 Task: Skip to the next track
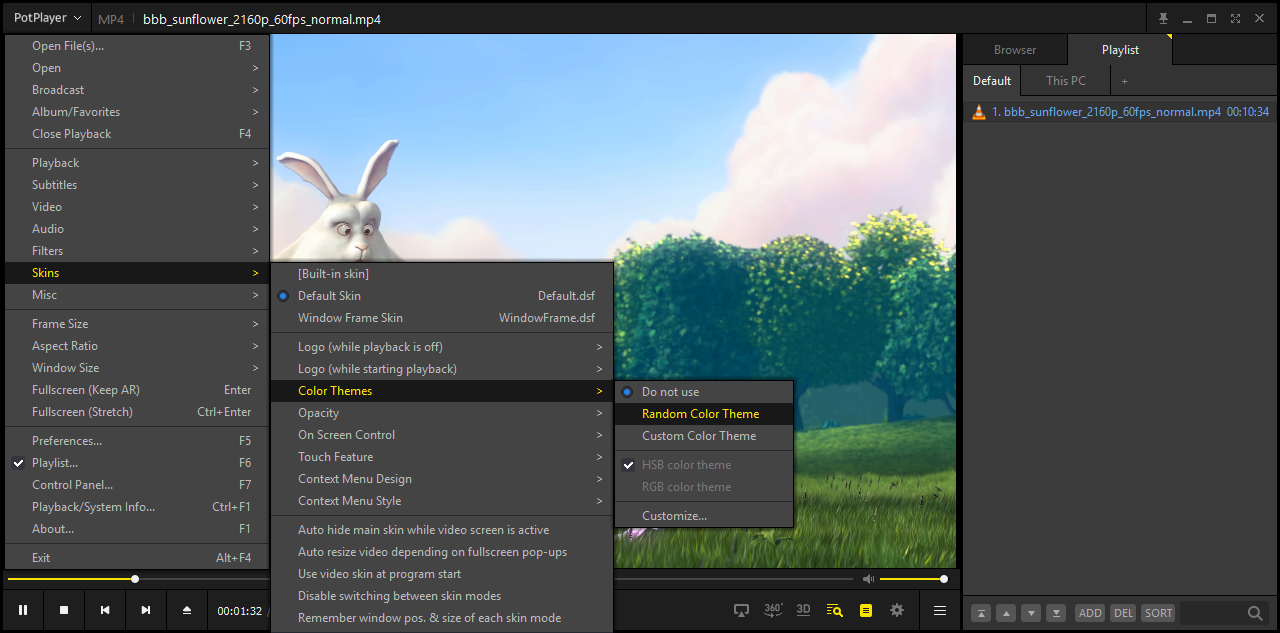(x=146, y=610)
